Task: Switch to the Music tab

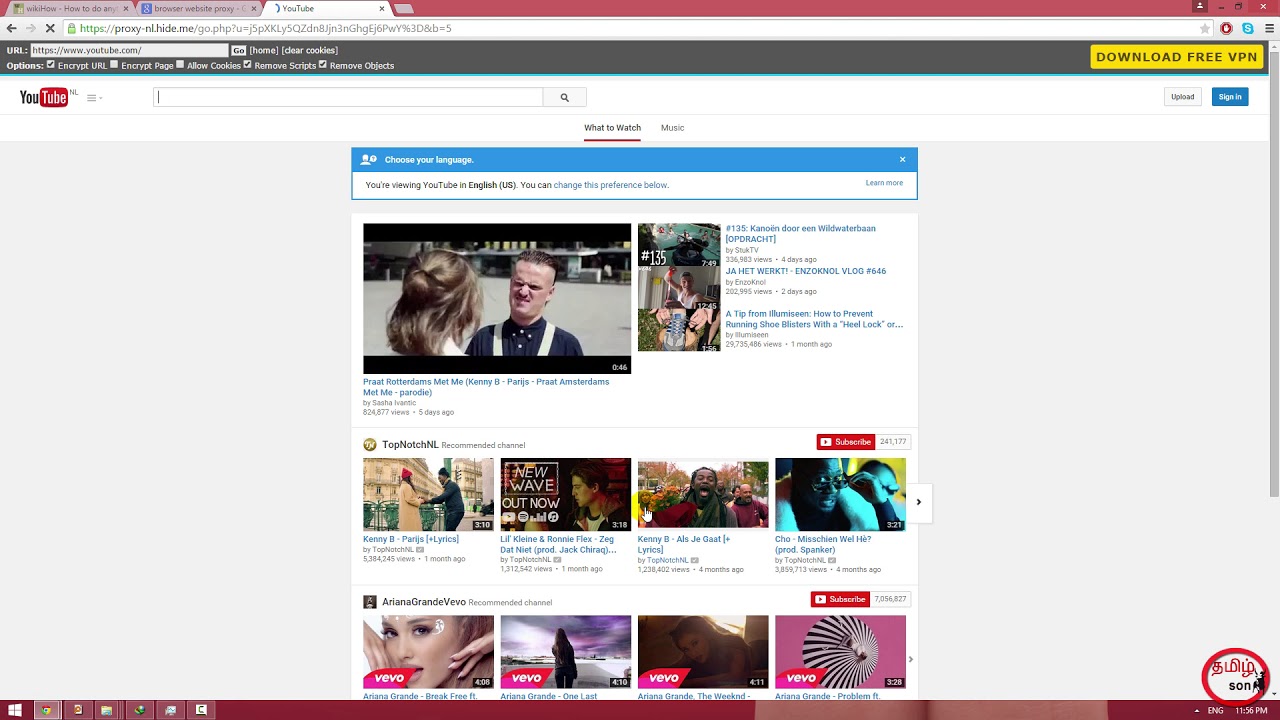Action: (672, 128)
